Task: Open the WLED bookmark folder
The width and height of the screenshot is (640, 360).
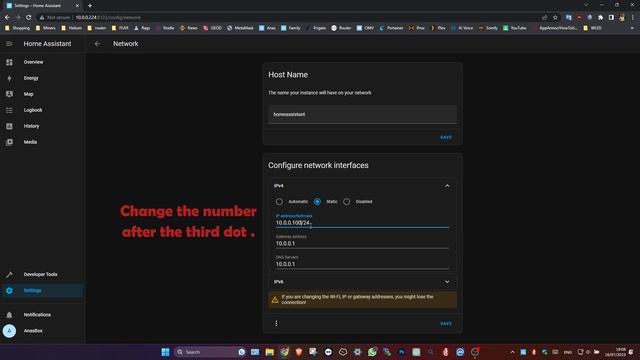Action: click(x=592, y=28)
